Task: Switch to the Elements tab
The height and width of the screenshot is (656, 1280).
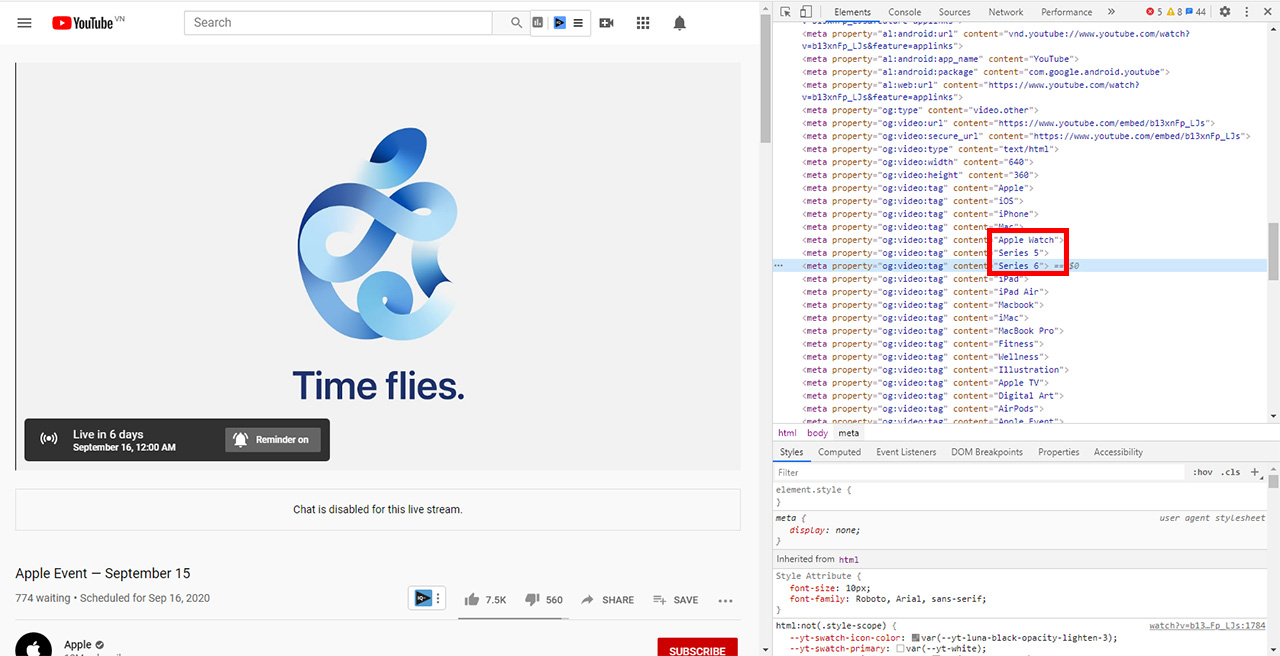Action: (852, 12)
